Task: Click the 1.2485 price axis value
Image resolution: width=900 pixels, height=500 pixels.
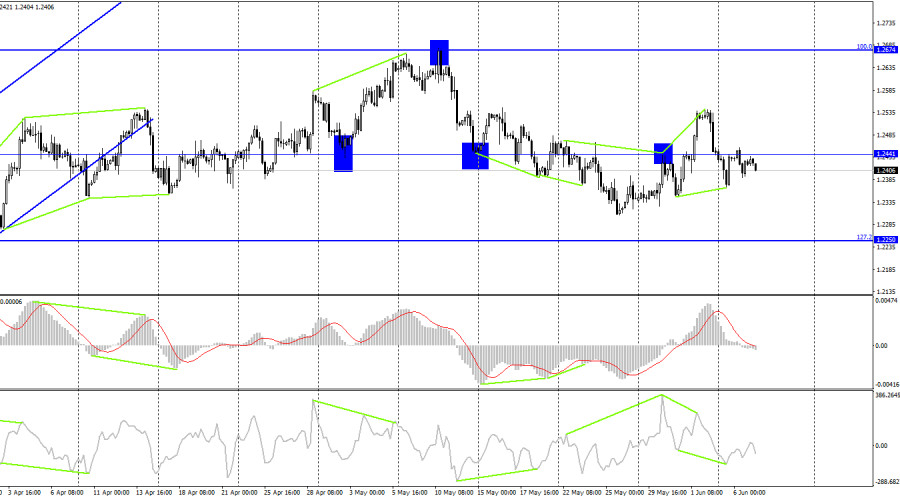Action: click(x=886, y=135)
